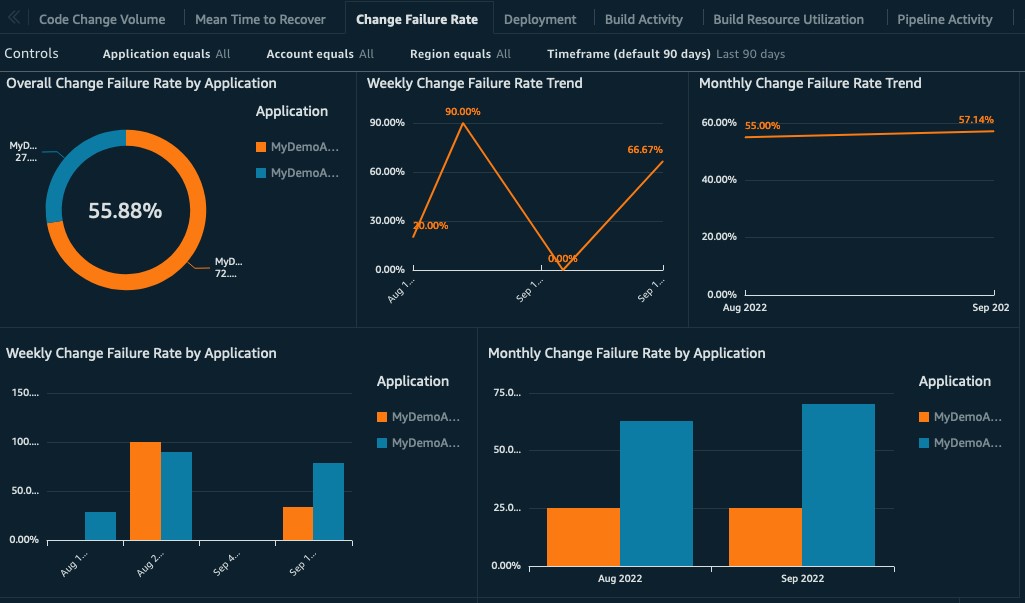1025x603 pixels.
Task: Open the Account equals All filter
Action: (320, 54)
